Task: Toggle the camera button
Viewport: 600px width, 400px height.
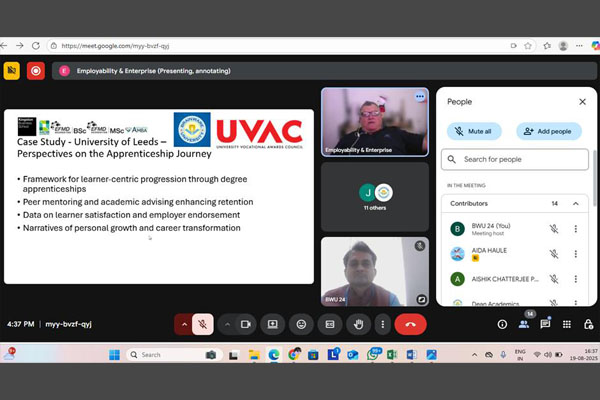Action: click(246, 324)
